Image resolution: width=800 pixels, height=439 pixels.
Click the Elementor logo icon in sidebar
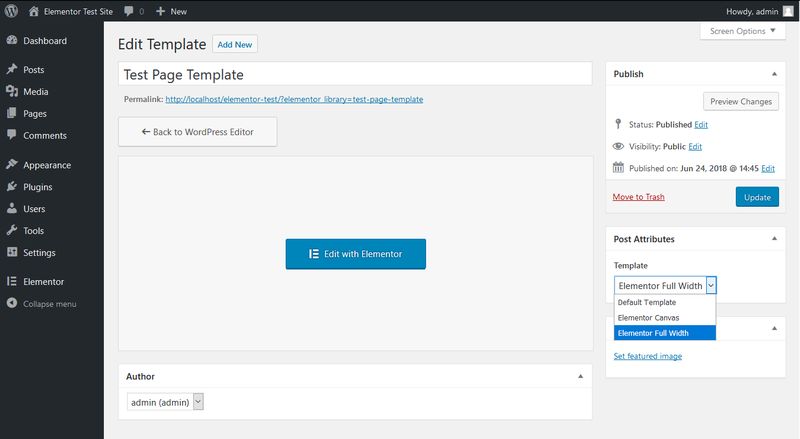[12, 281]
